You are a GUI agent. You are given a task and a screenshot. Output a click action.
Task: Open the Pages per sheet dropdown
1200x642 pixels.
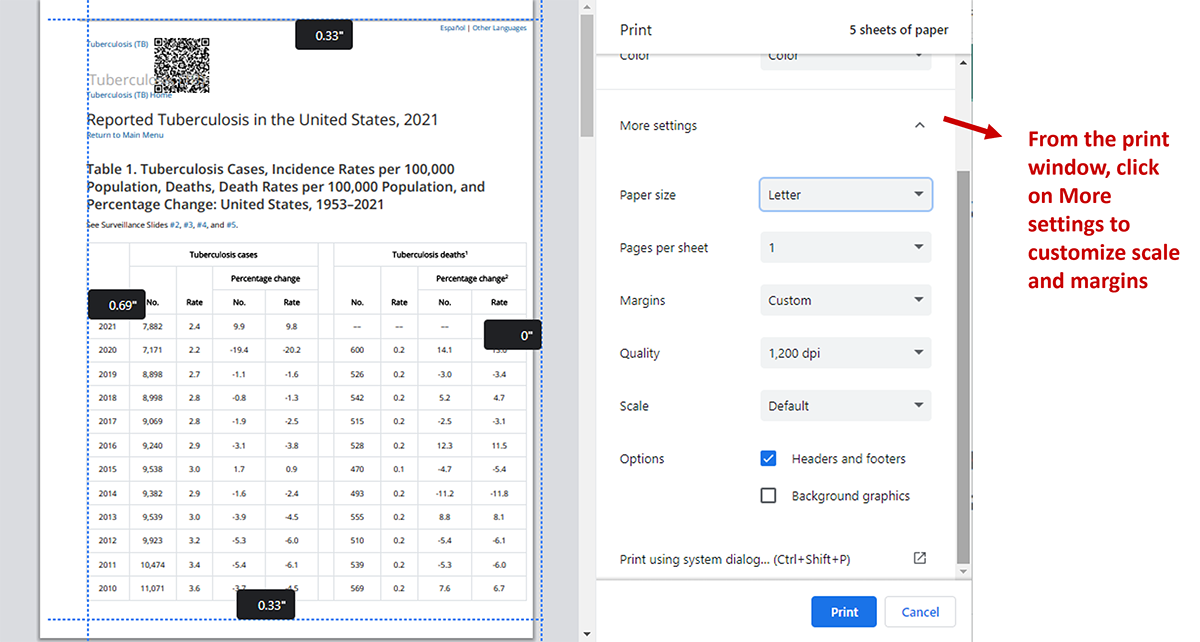point(845,247)
